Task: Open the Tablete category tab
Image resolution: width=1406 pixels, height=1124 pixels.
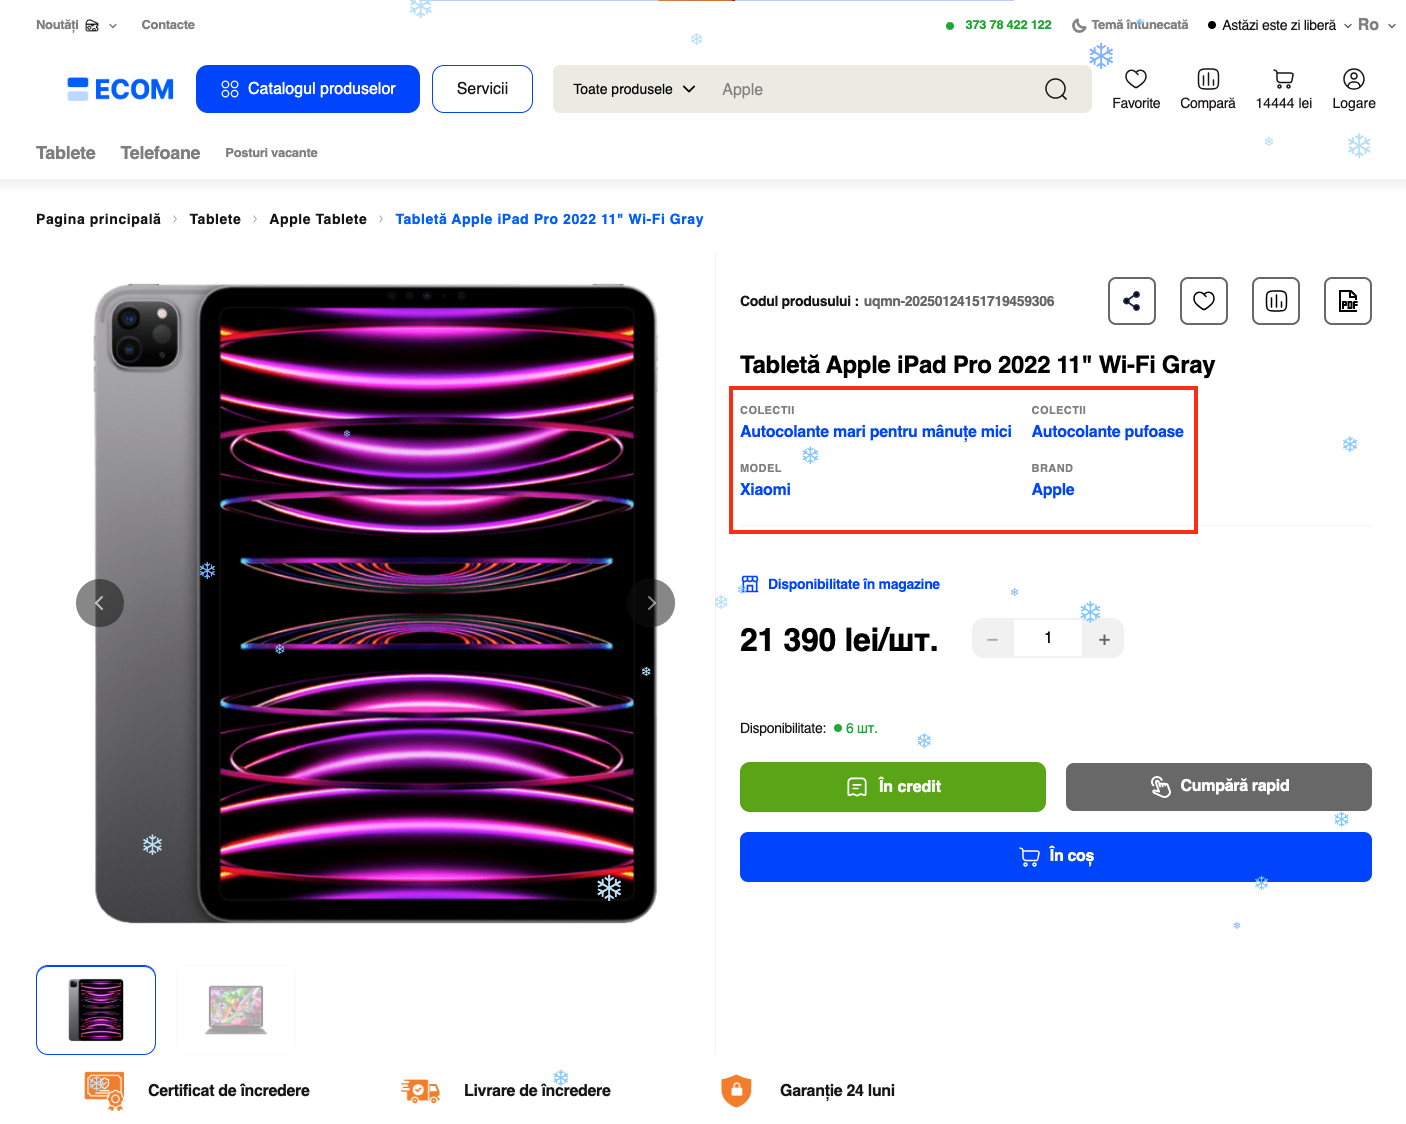Action: (66, 153)
